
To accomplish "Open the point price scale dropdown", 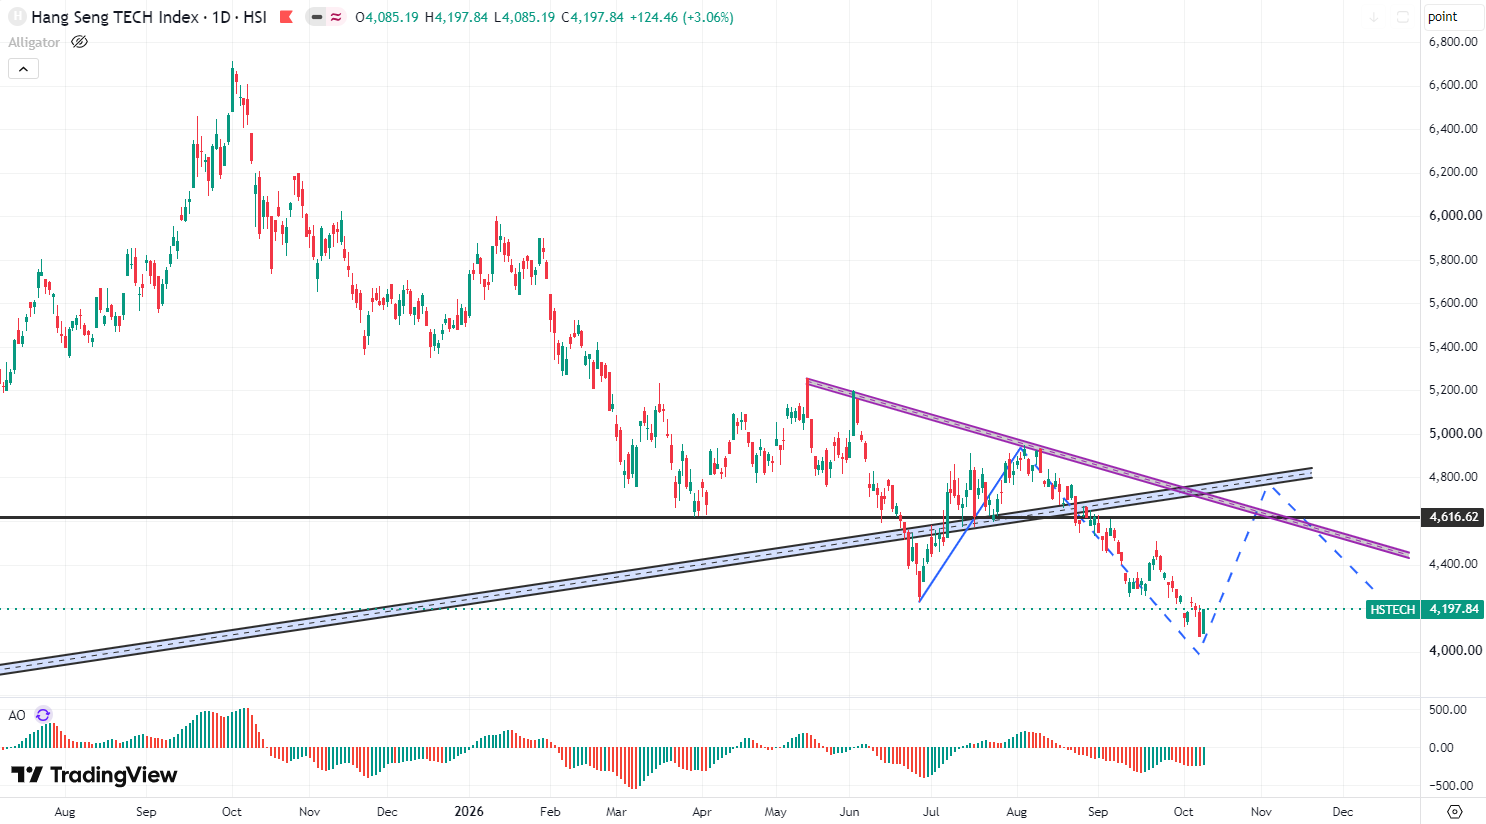I will click(1454, 17).
